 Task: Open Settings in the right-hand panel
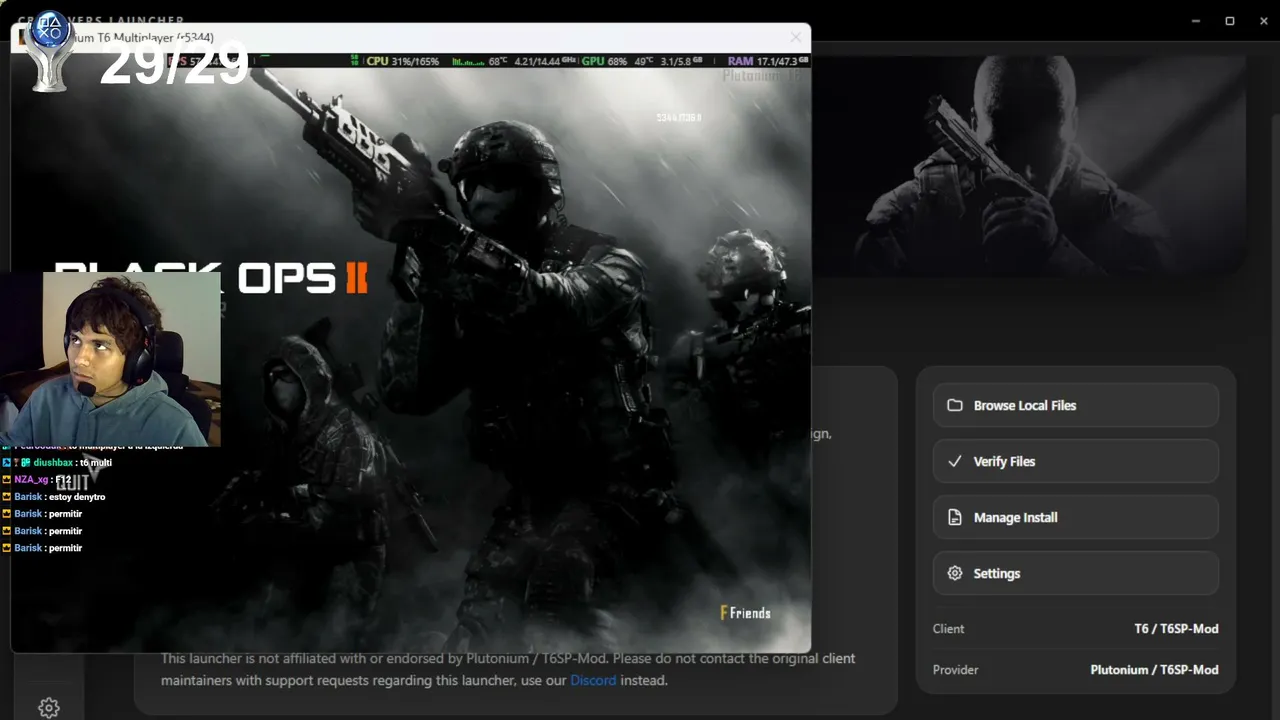[1075, 573]
